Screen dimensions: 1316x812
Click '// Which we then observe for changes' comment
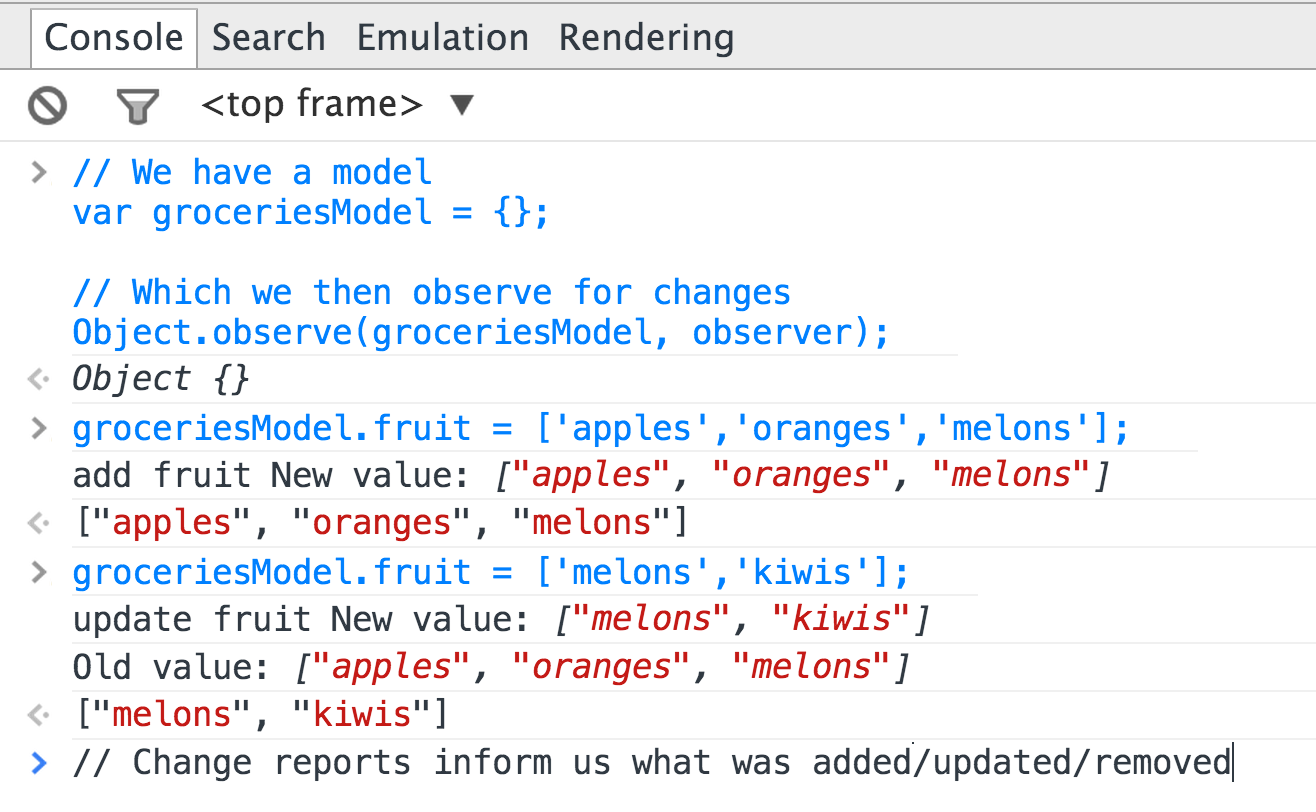pyautogui.click(x=432, y=293)
